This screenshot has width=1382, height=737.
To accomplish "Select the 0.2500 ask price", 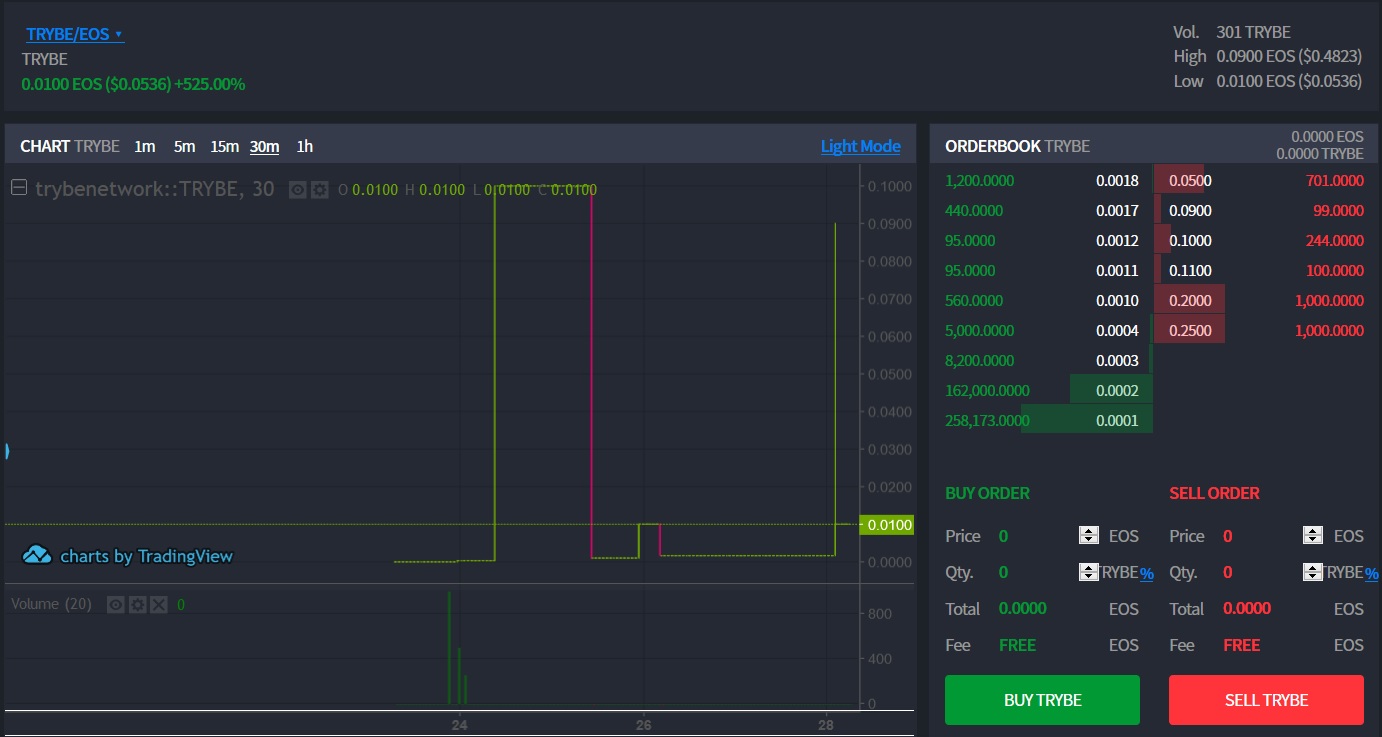I will (x=1190, y=331).
